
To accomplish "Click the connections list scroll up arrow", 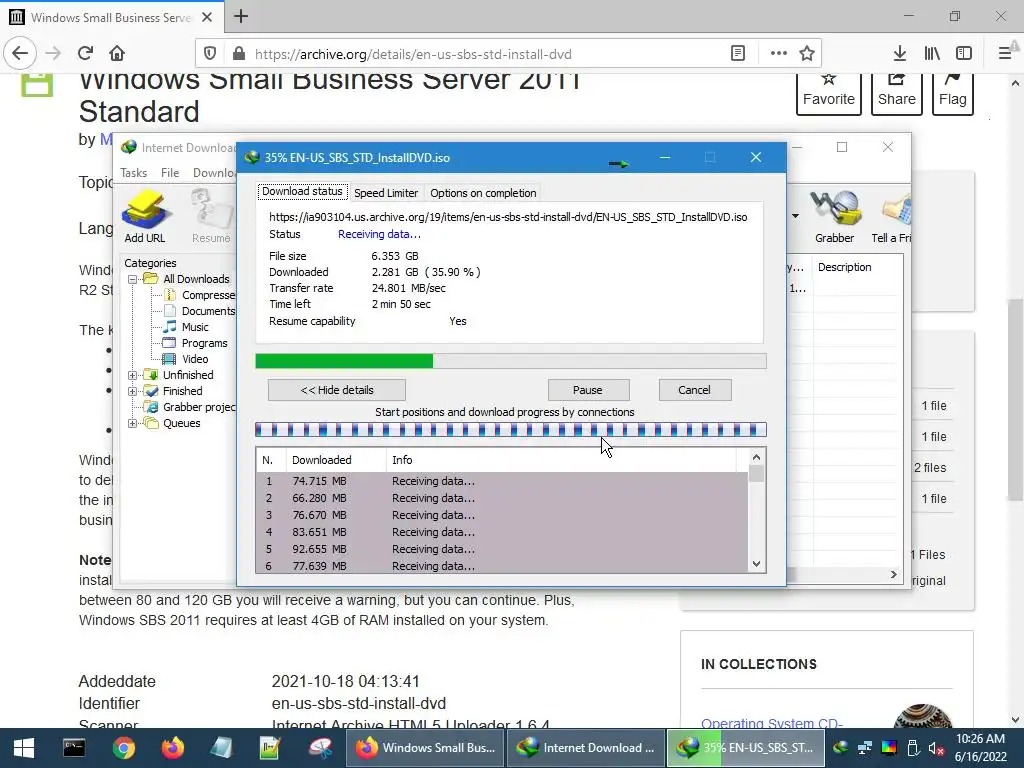I will coord(756,458).
